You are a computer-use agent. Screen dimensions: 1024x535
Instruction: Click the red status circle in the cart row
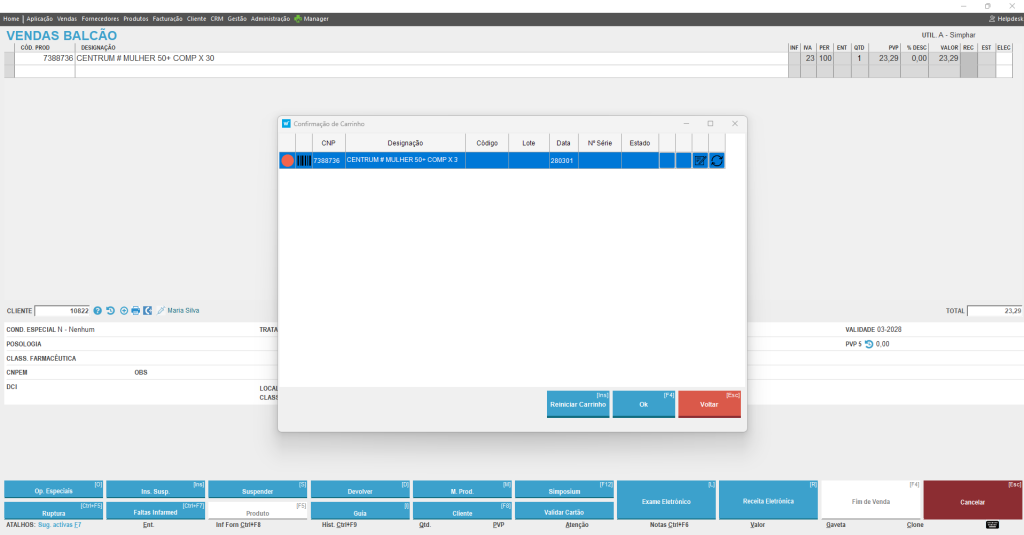coord(287,160)
